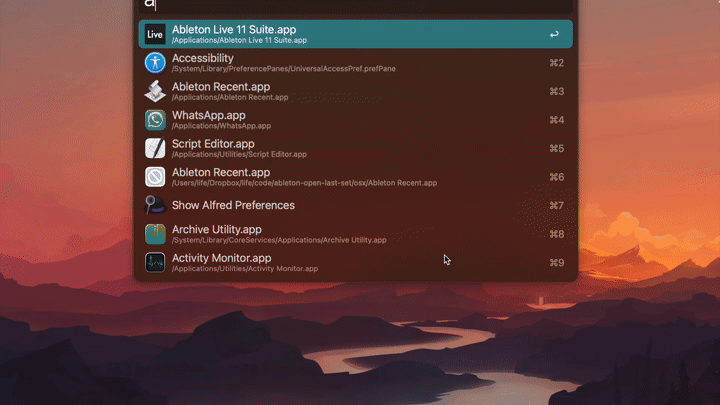Click the ⌘4 shortcut label
Viewport: 720px width, 405px height.
click(x=557, y=120)
